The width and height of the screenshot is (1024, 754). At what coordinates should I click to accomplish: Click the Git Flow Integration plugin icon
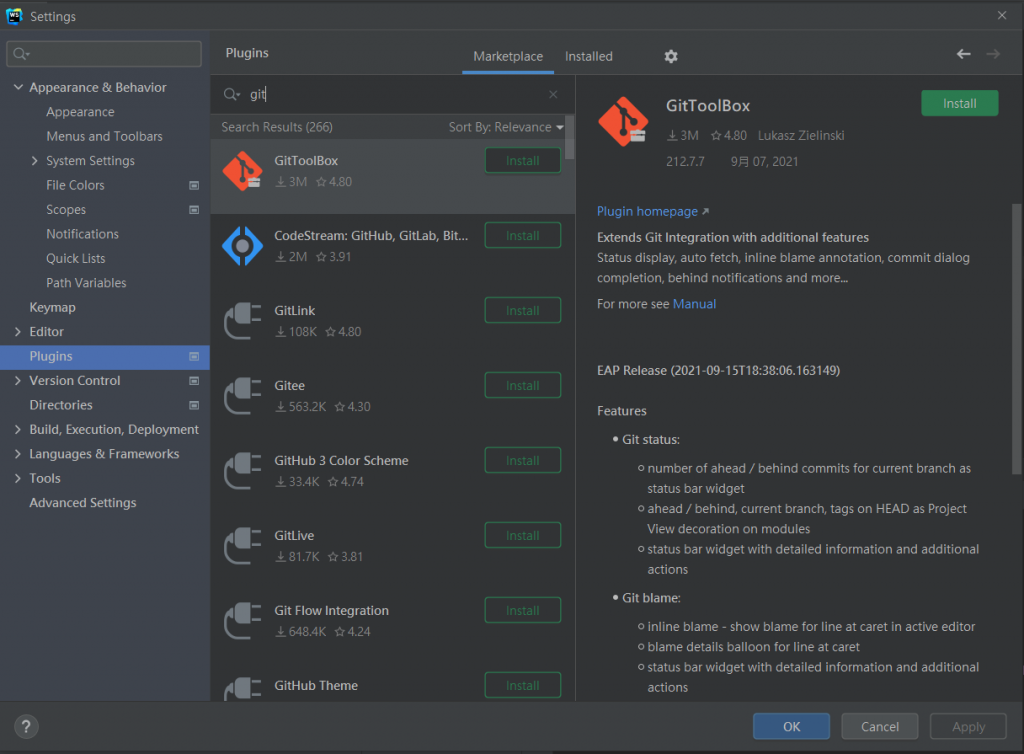(242, 621)
